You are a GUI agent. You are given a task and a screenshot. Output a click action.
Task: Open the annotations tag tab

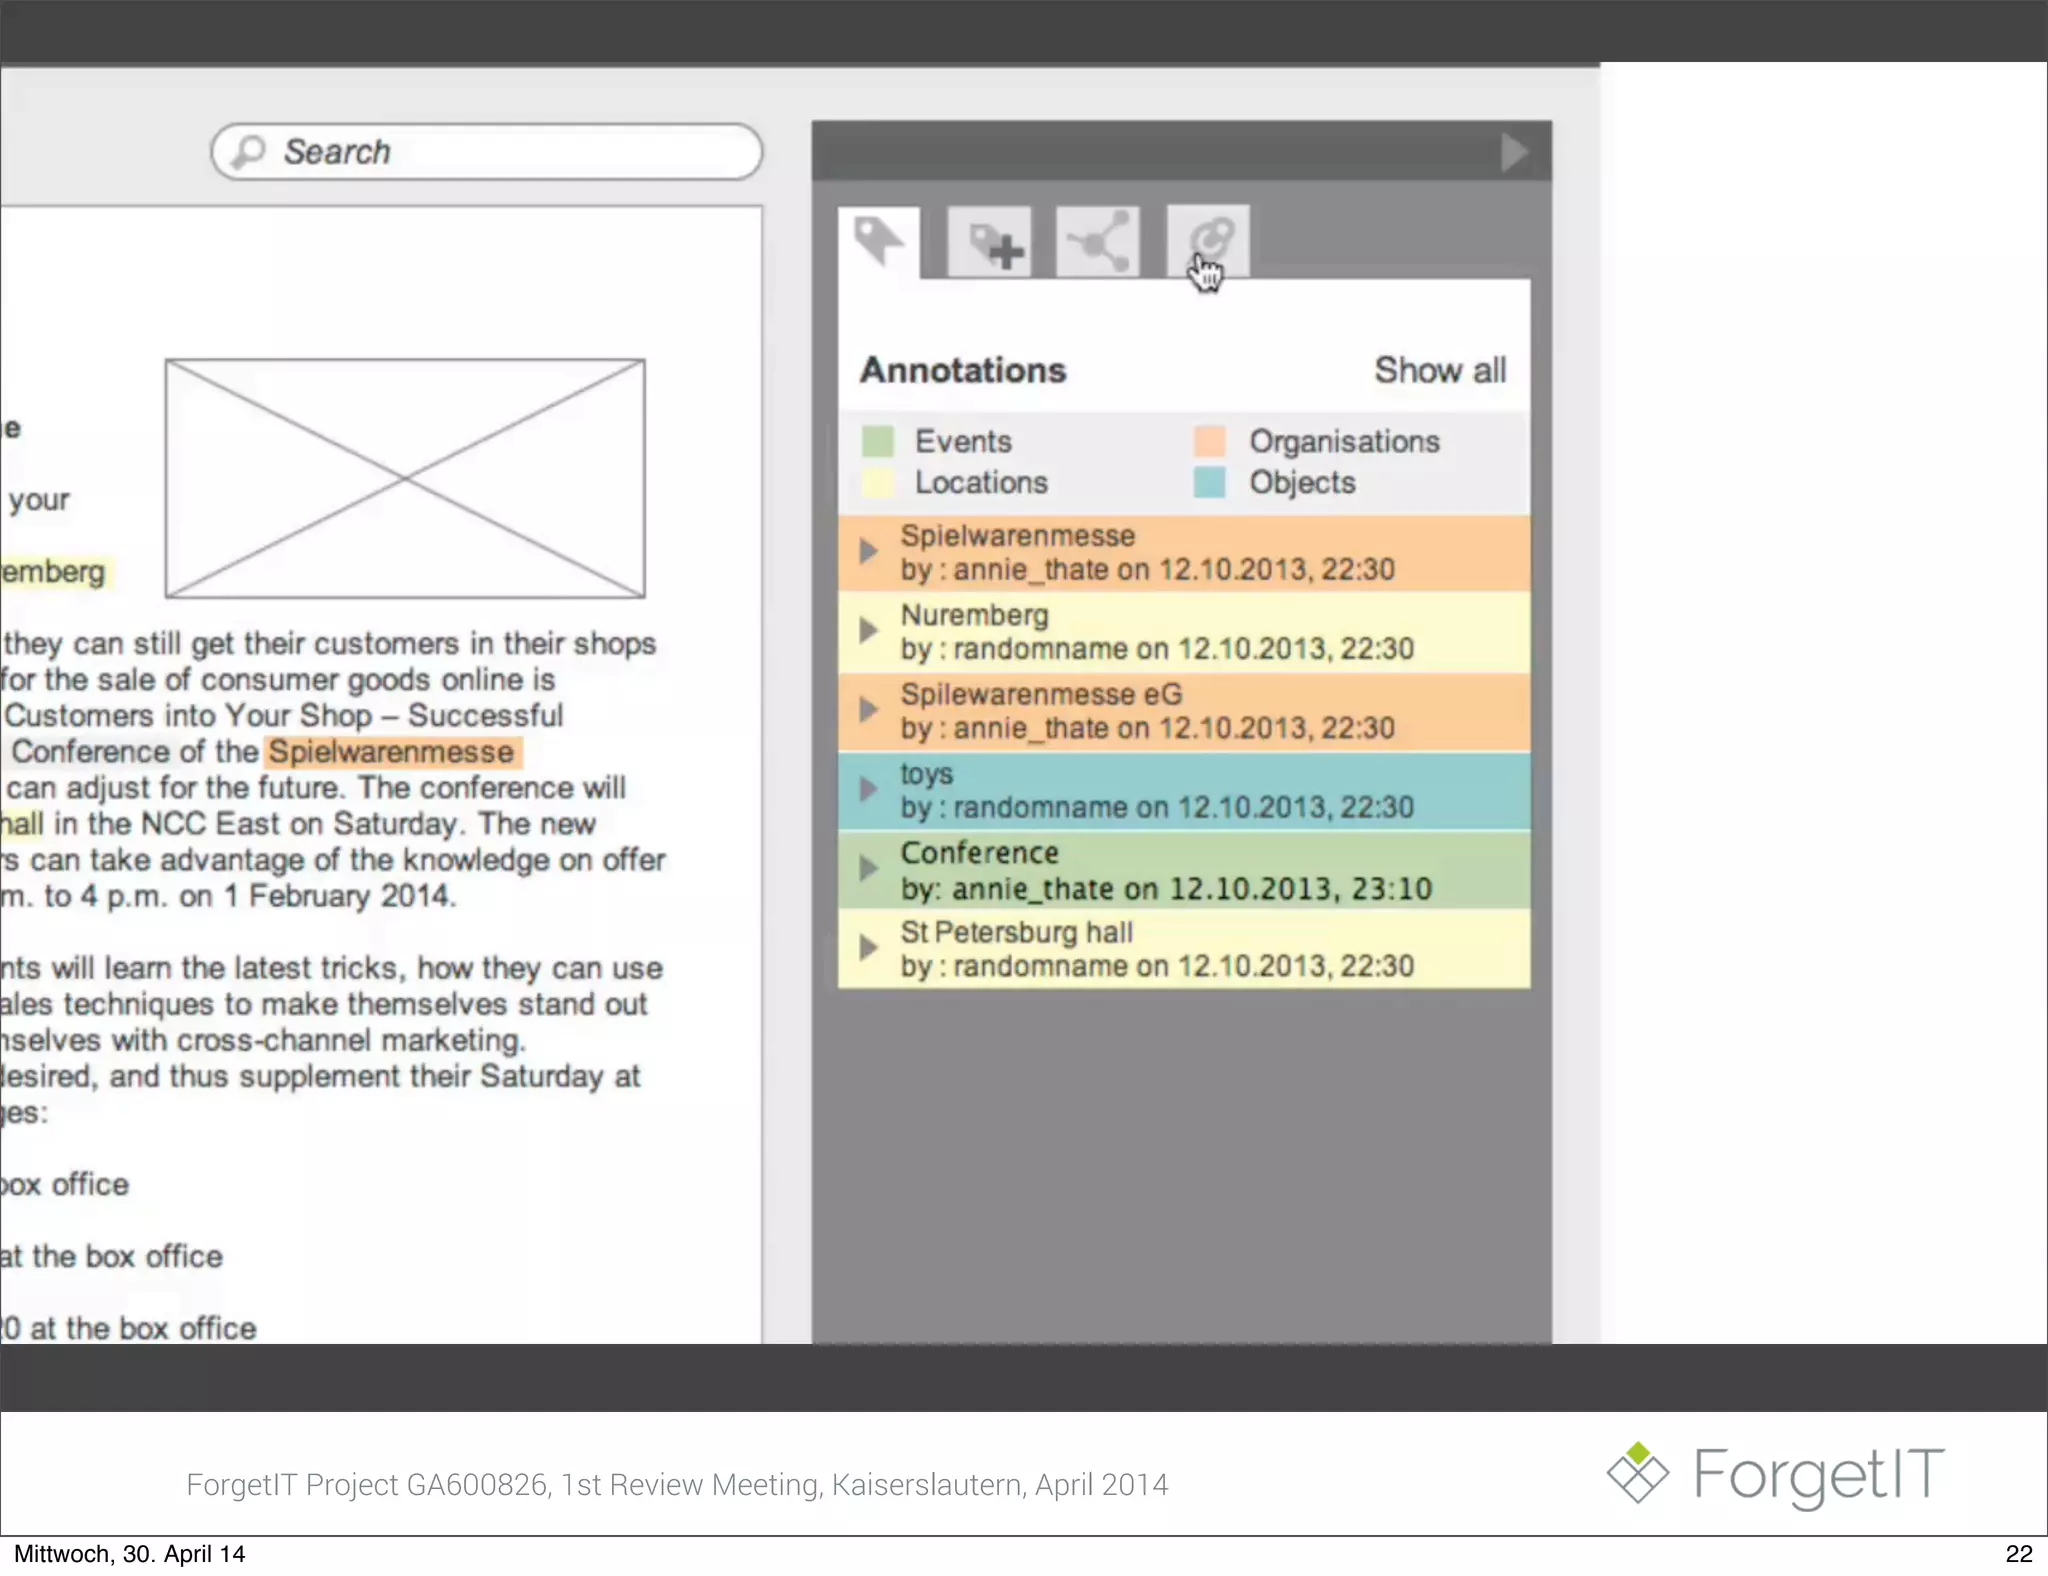point(879,242)
